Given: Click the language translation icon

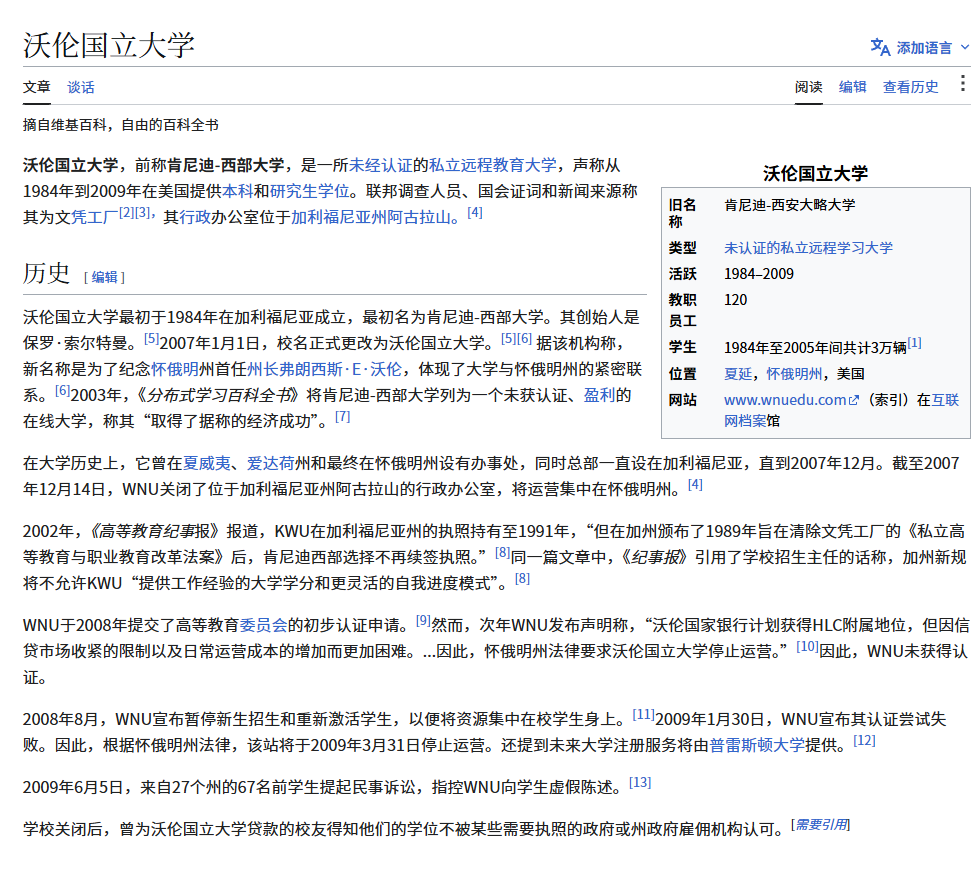Looking at the screenshot, I should pos(880,47).
